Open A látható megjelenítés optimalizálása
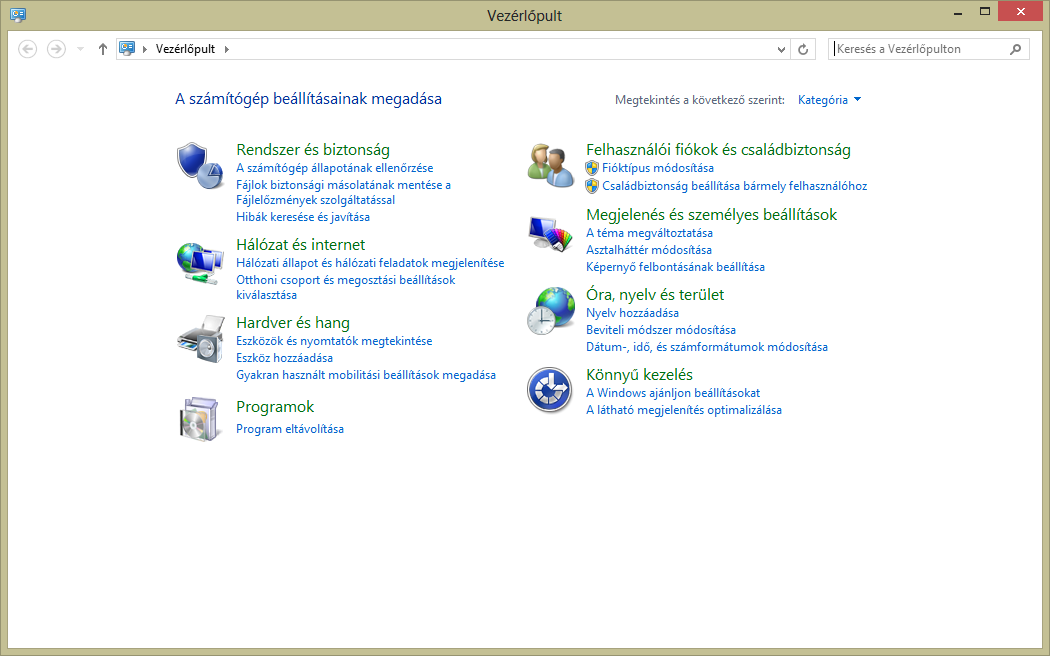 (x=684, y=410)
